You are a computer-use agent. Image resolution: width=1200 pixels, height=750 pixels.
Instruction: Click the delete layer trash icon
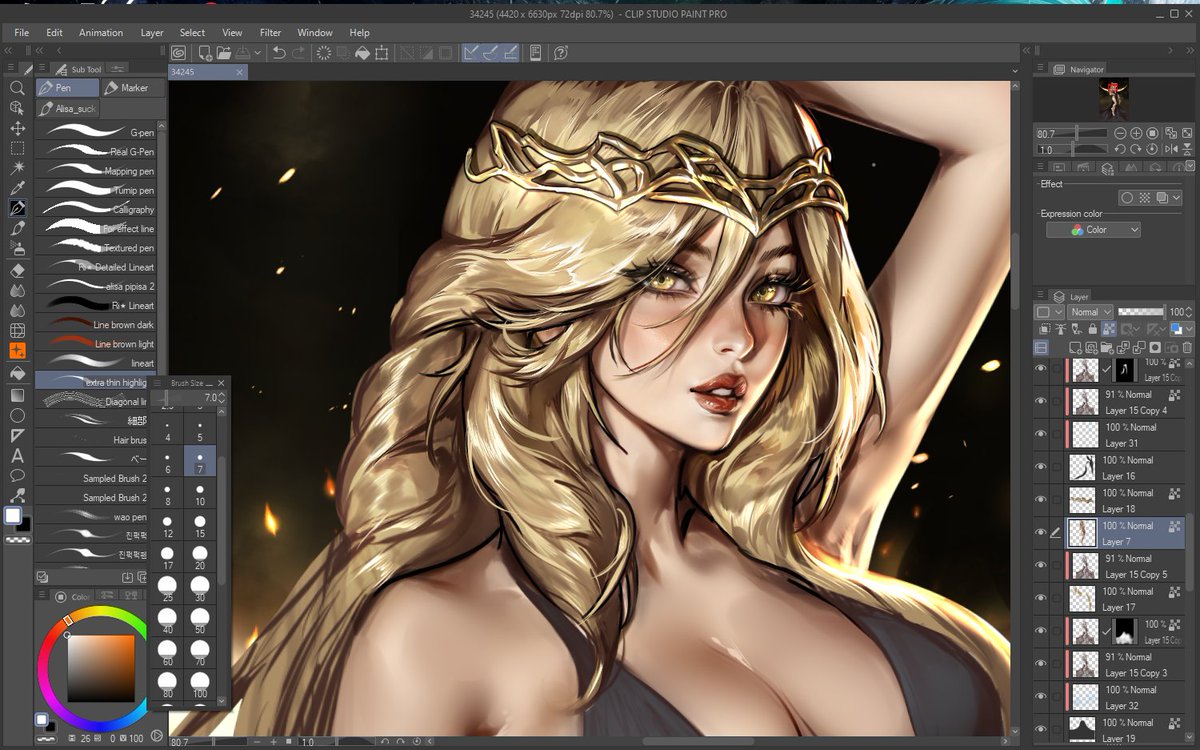coord(1186,348)
